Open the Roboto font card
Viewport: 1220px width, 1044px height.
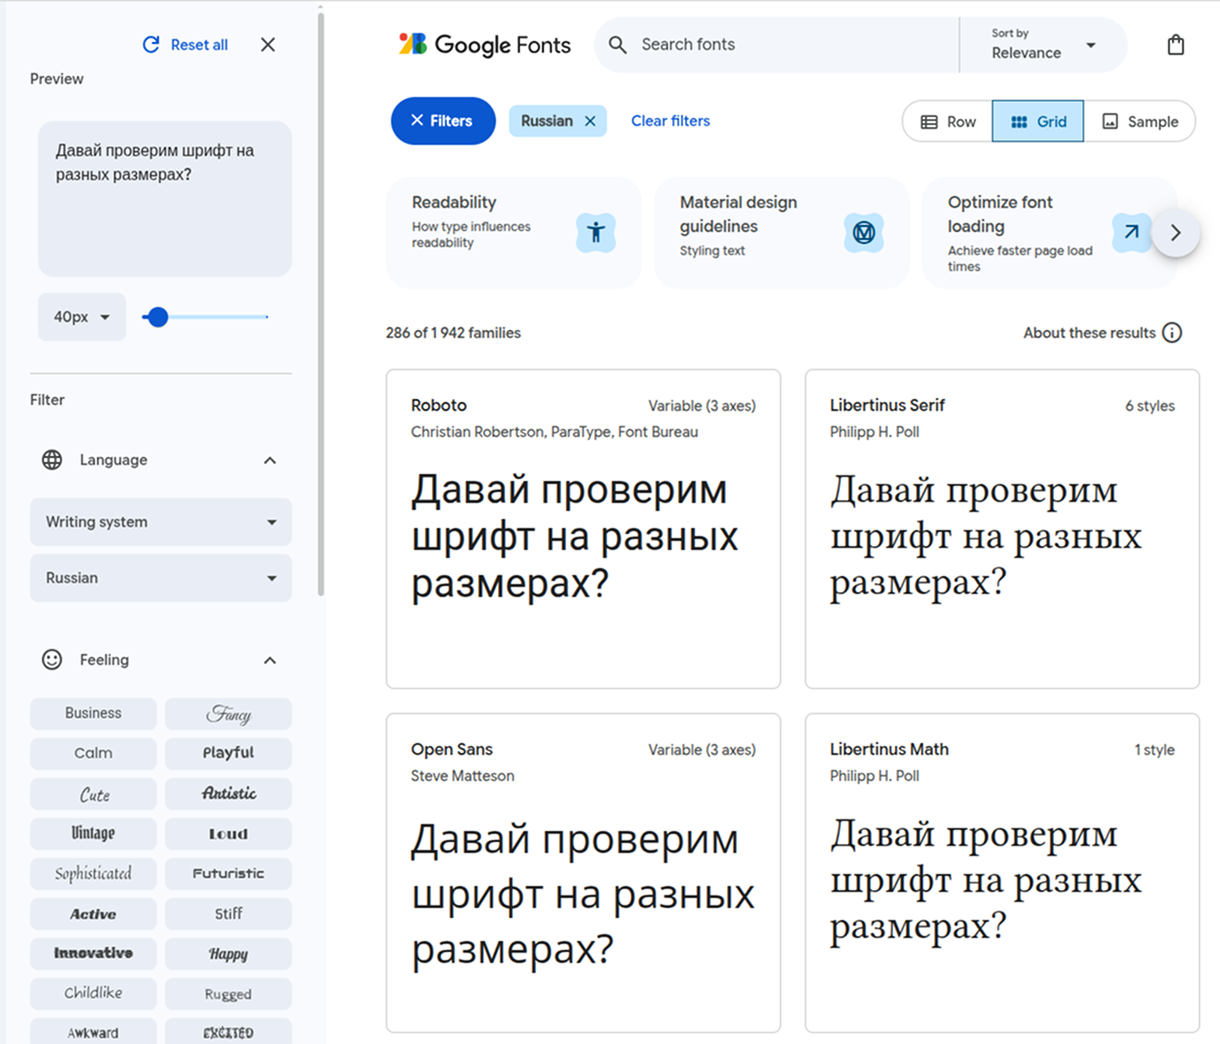tap(583, 529)
